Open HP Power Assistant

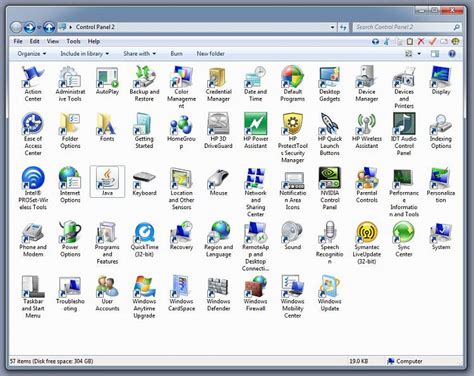(x=255, y=131)
